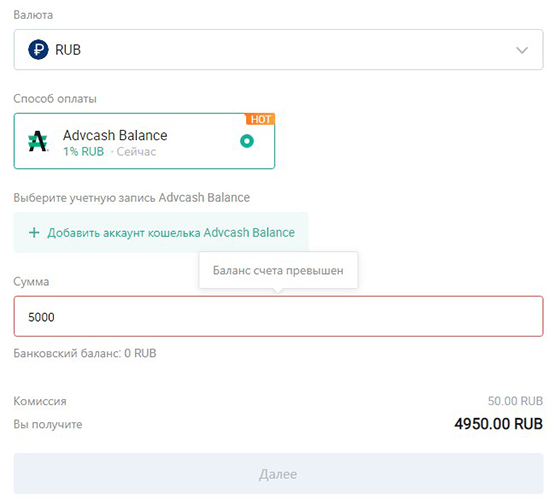Screen dimensions: 558x500
Task: Click the 'Advcash Balance' payment method title
Action: pos(115,135)
